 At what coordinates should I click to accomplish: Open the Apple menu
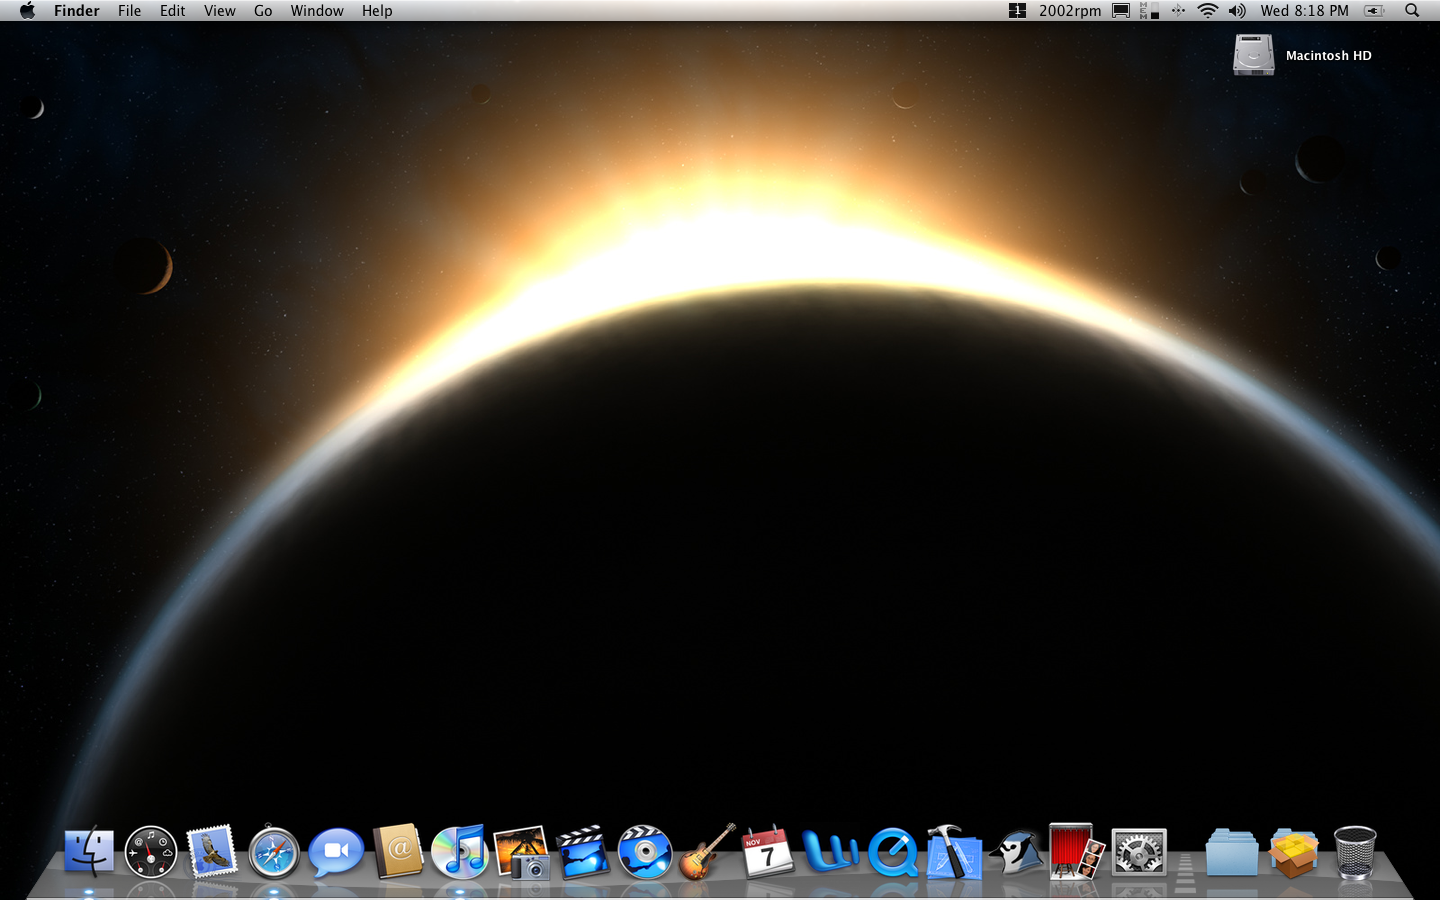pyautogui.click(x=27, y=11)
